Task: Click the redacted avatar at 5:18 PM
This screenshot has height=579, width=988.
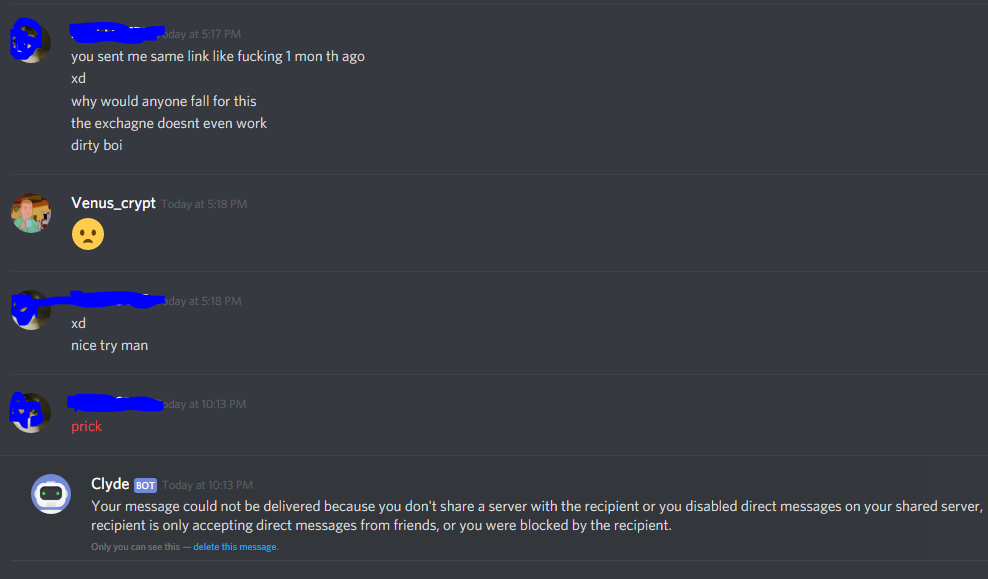Action: coord(31,309)
